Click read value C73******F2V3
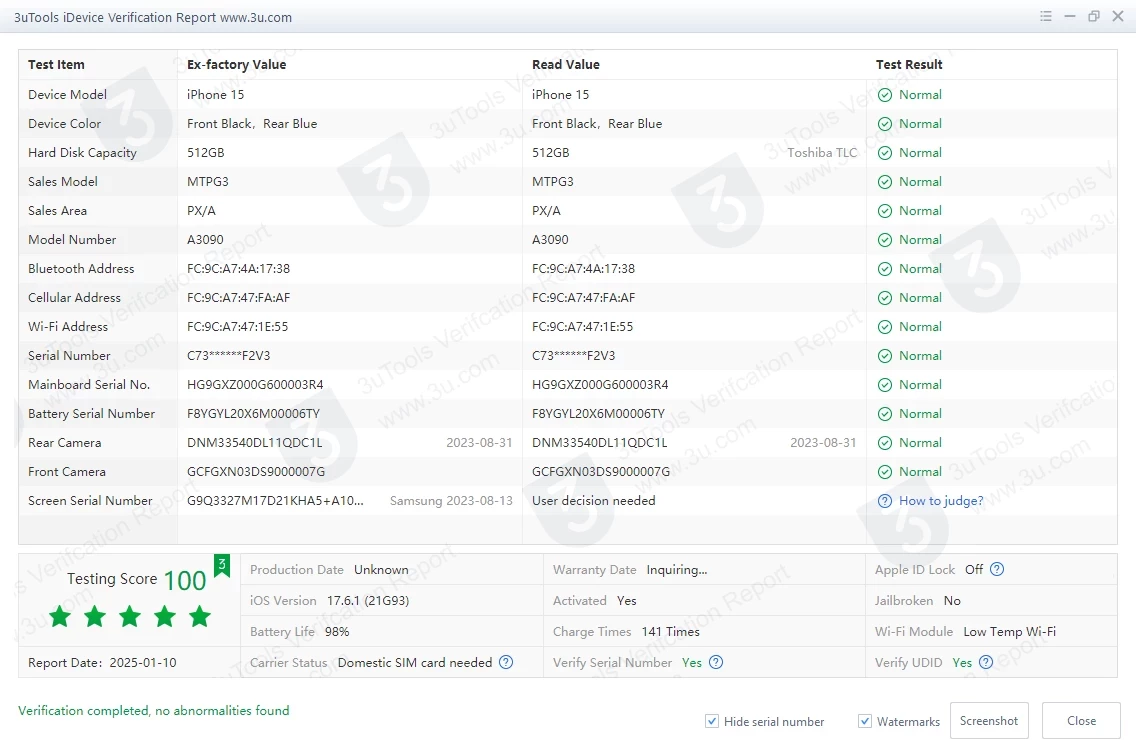 (x=574, y=356)
